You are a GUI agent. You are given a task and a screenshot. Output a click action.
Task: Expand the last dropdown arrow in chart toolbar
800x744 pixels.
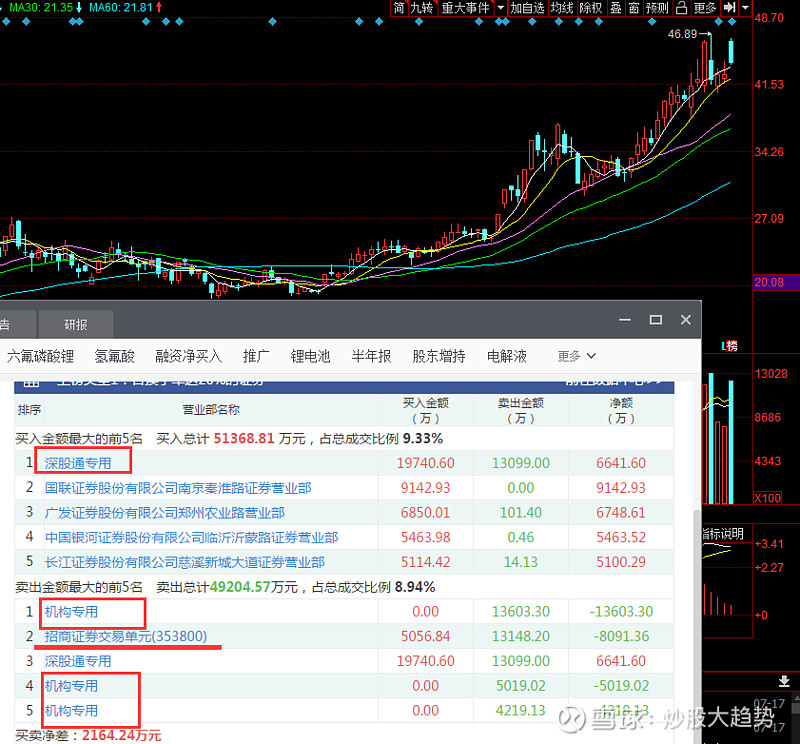click(x=745, y=8)
